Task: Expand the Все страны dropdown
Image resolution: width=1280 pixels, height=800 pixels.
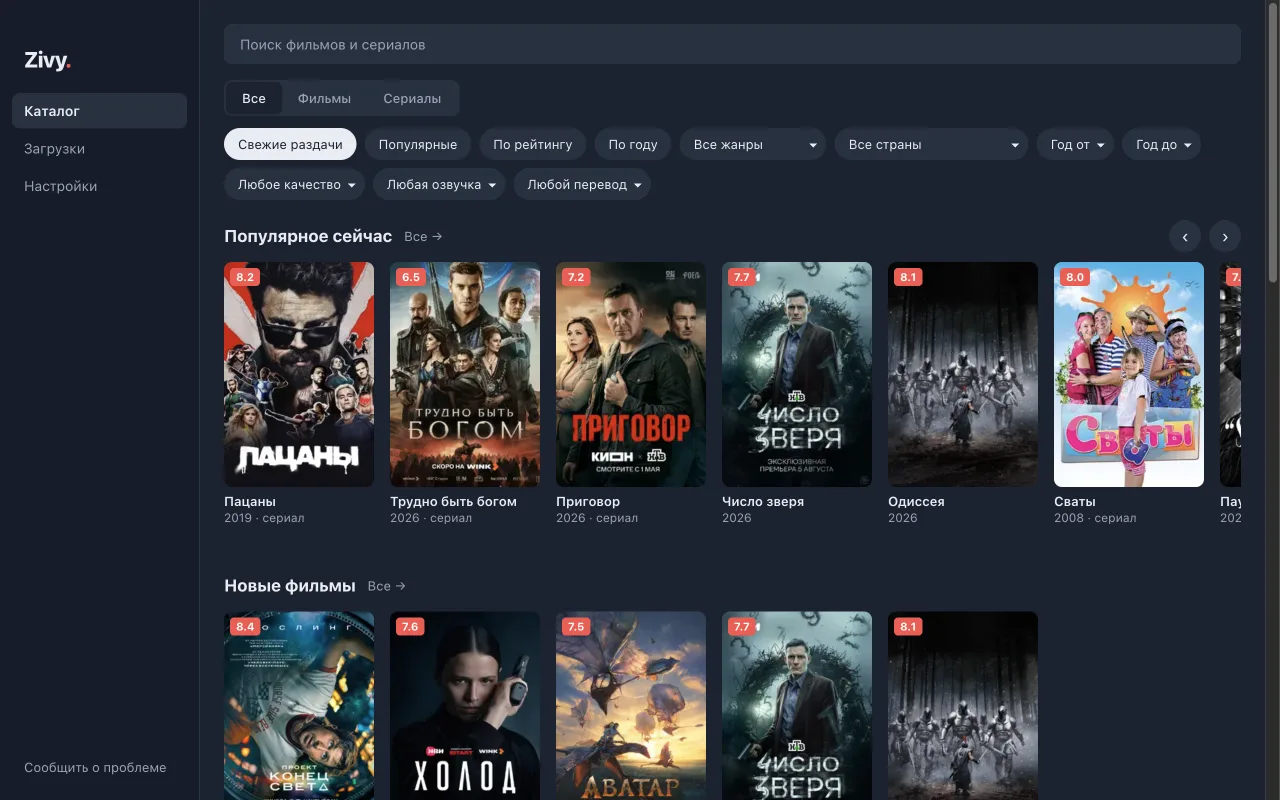Action: [932, 144]
